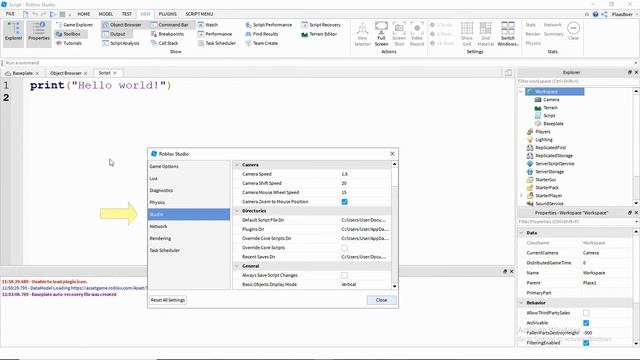Switch to the HOME ribbon tab
Screen dimensions: 640x360
[x=84, y=14]
